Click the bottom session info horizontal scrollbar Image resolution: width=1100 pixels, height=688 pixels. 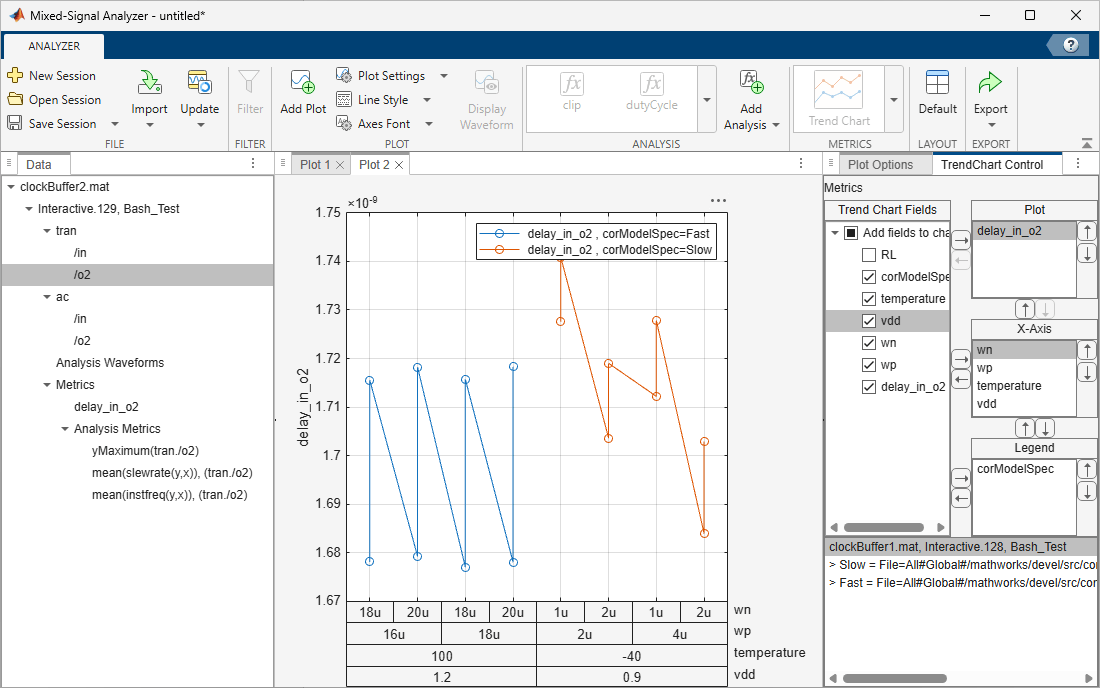pyautogui.click(x=894, y=678)
